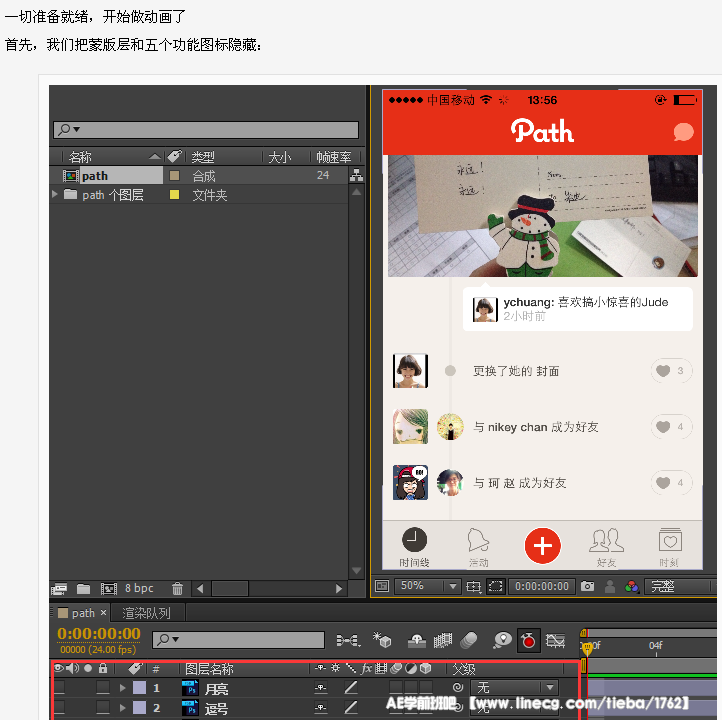Open the parent dropdown 无 for layer 月亮
The image size is (722, 720).
[x=514, y=688]
